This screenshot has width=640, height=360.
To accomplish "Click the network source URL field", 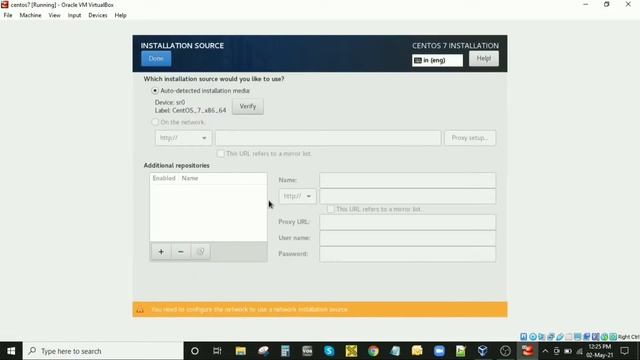I will point(328,138).
